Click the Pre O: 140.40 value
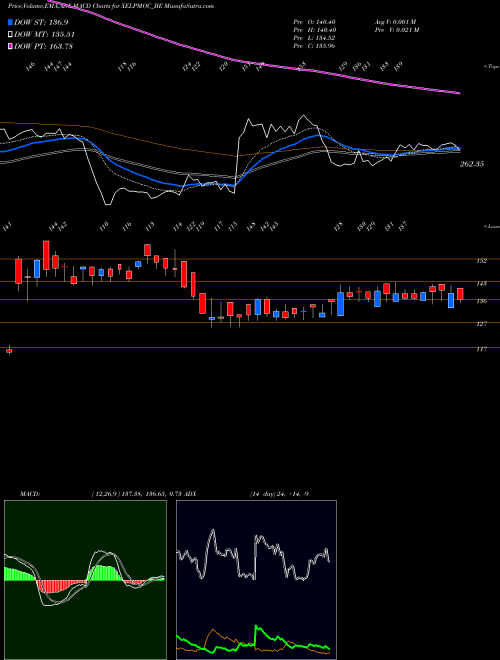The width and height of the screenshot is (500, 660). 314,22
